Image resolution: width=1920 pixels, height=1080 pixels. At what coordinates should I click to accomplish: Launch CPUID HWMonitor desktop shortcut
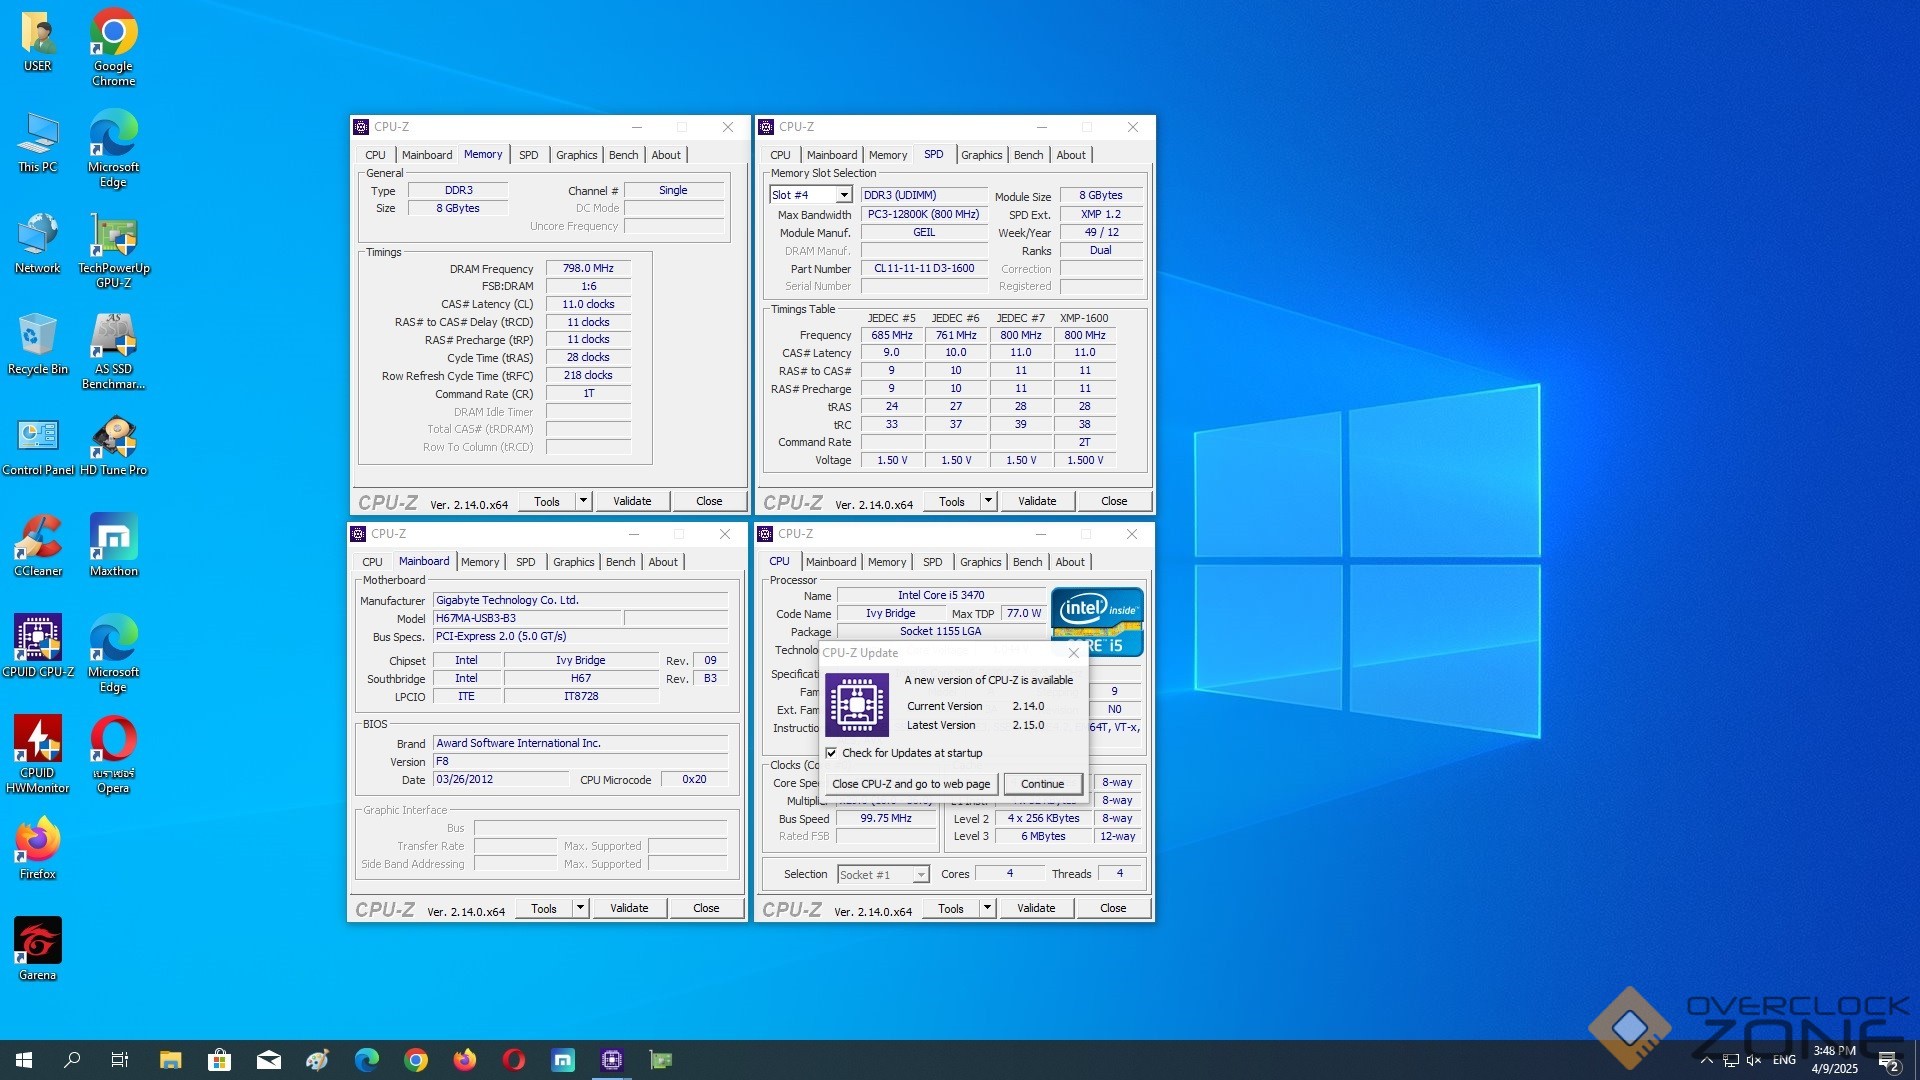click(x=38, y=754)
